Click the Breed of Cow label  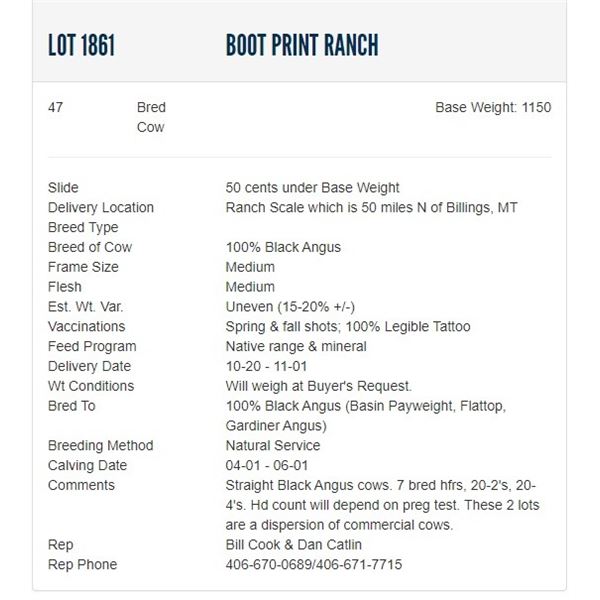tap(90, 247)
